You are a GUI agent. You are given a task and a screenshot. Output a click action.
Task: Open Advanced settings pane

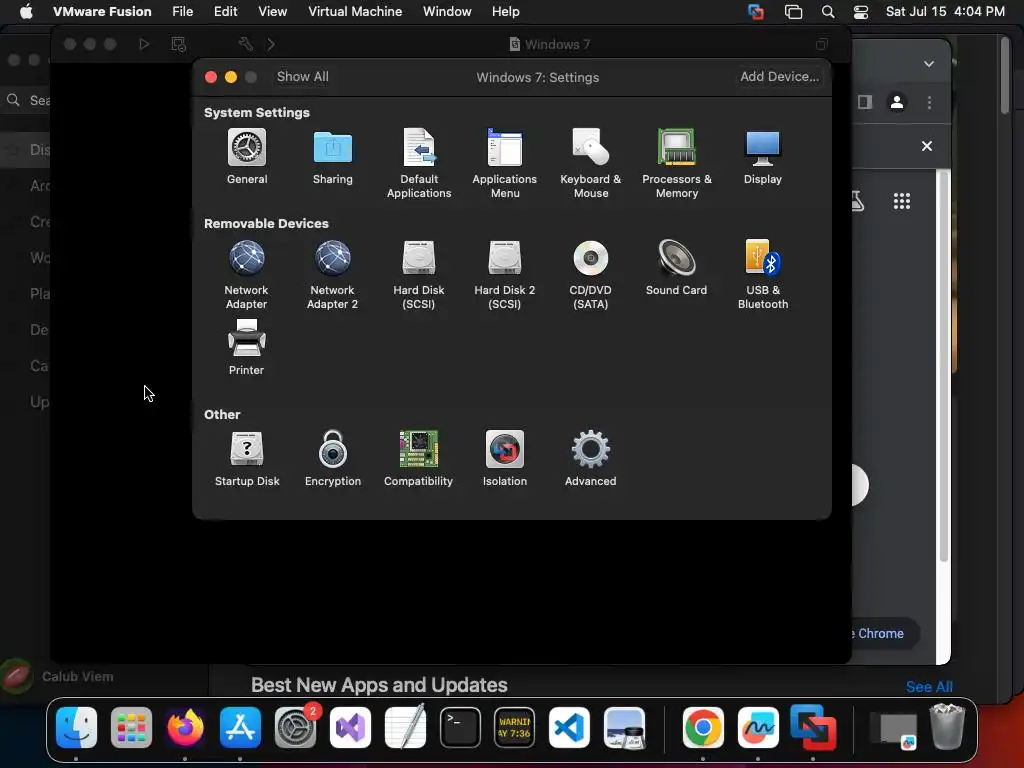(x=590, y=458)
